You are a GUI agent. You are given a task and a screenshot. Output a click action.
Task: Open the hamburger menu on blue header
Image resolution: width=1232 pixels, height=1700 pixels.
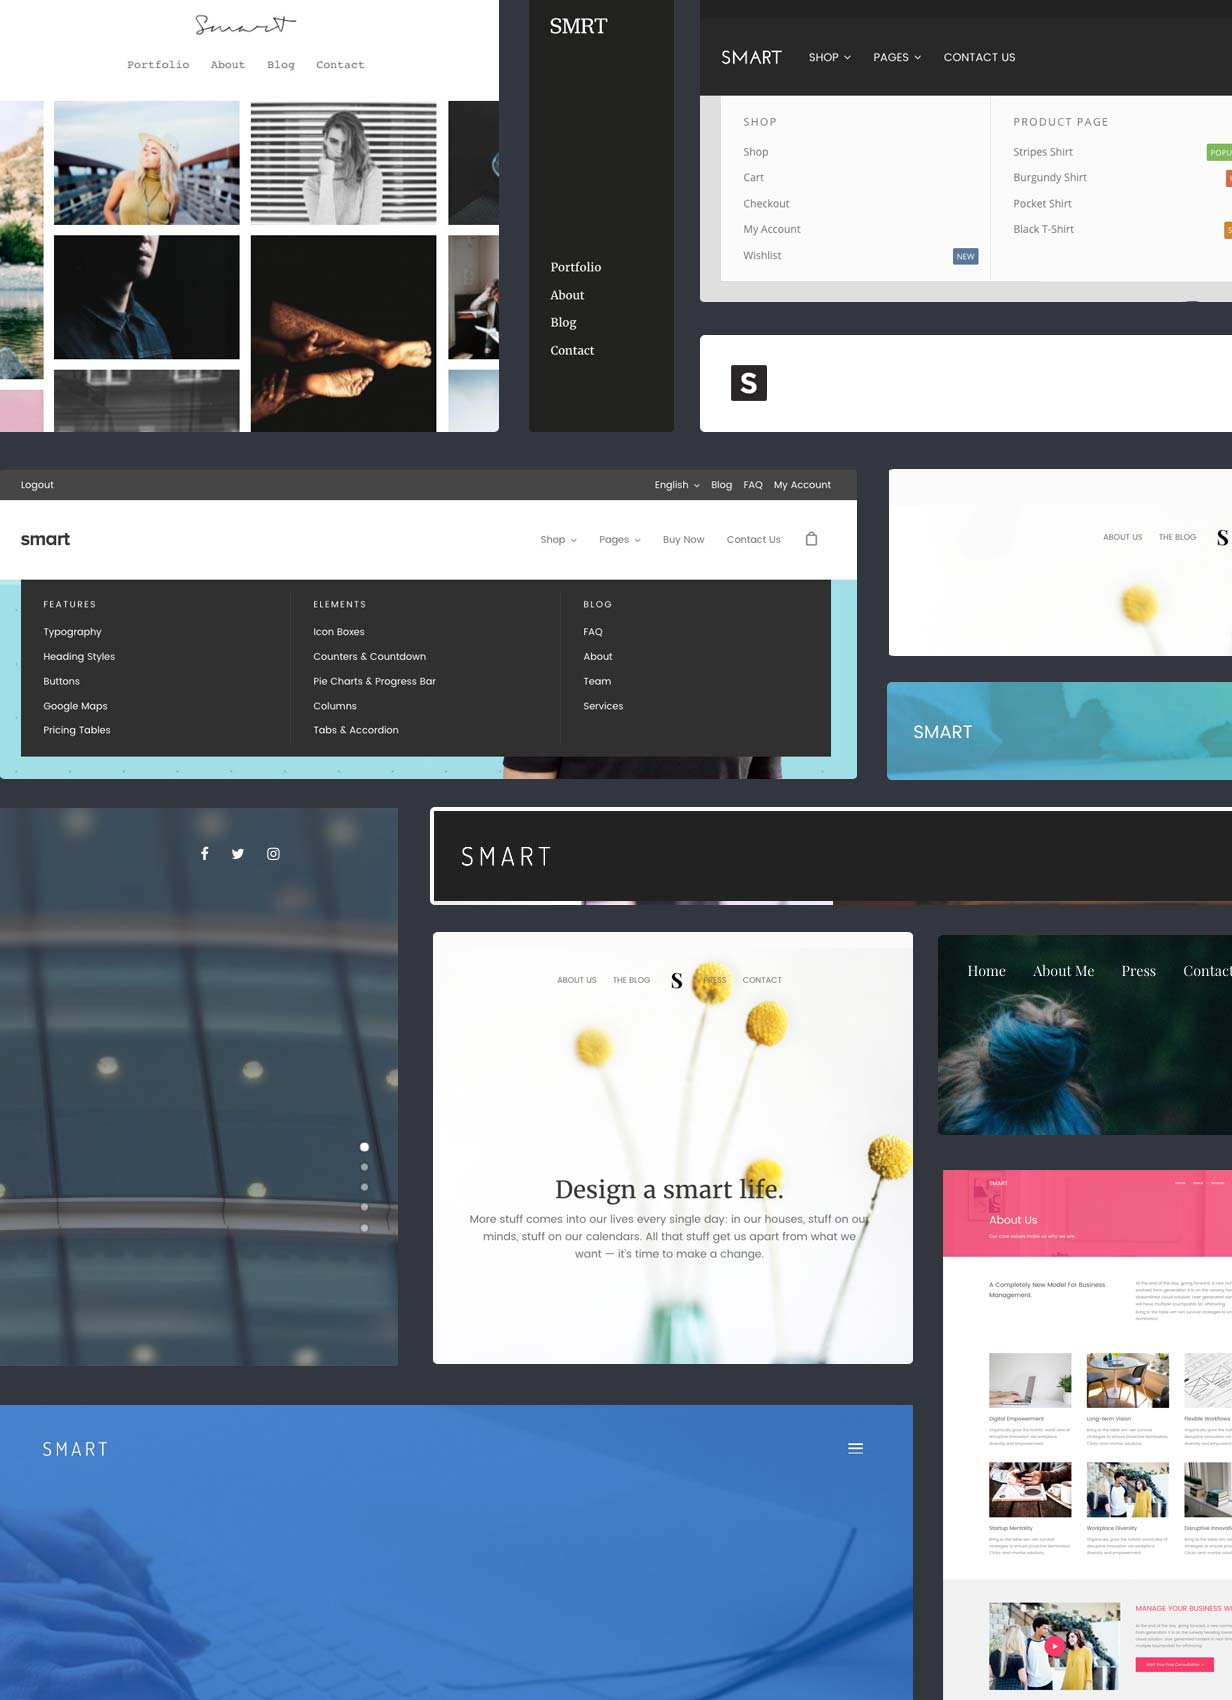coord(855,1448)
